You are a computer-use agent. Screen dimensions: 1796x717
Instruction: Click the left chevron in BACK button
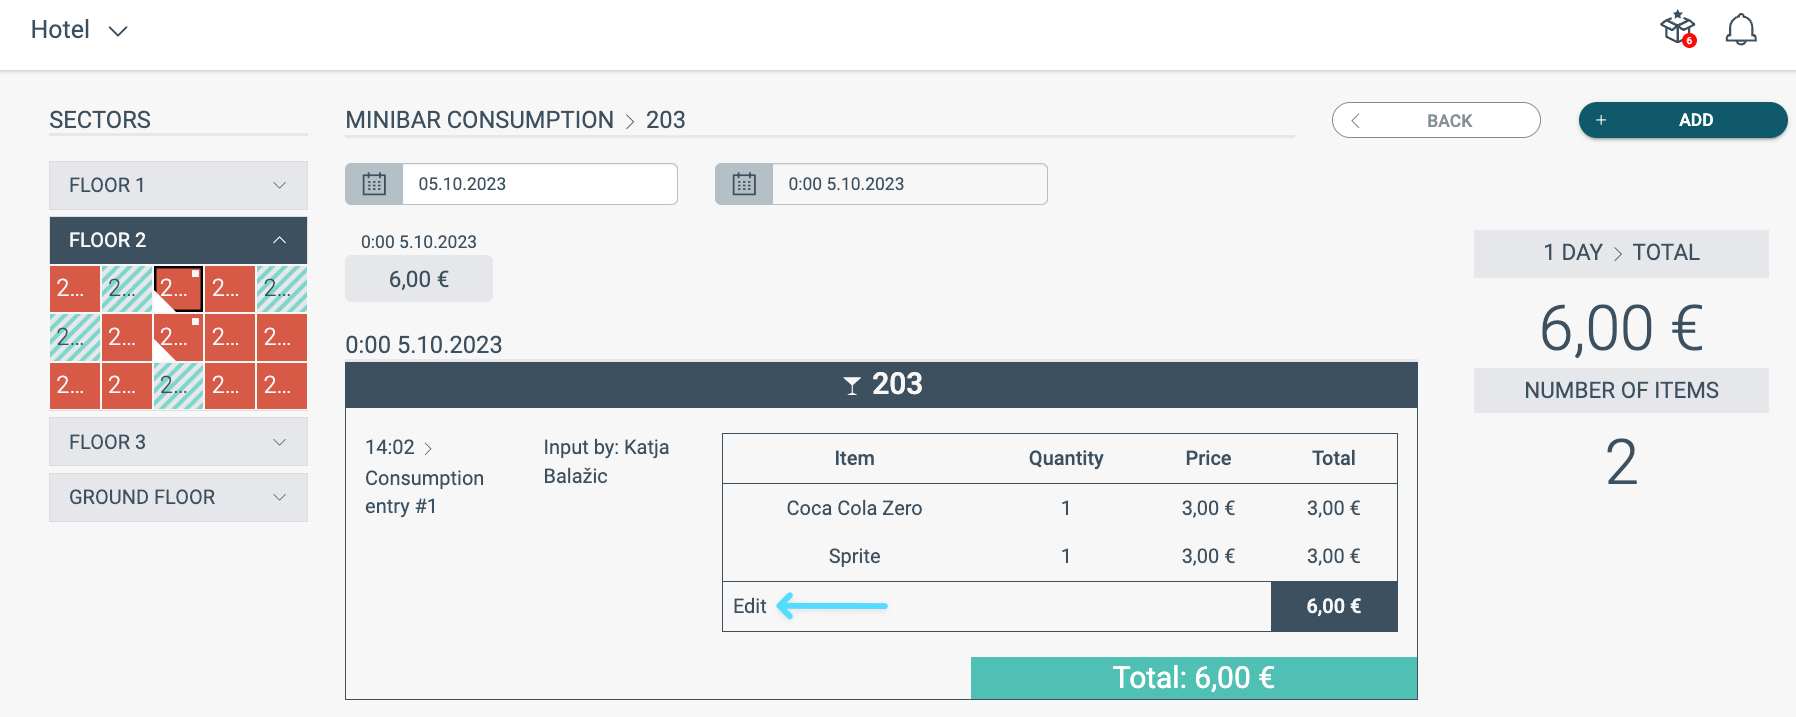(x=1356, y=121)
